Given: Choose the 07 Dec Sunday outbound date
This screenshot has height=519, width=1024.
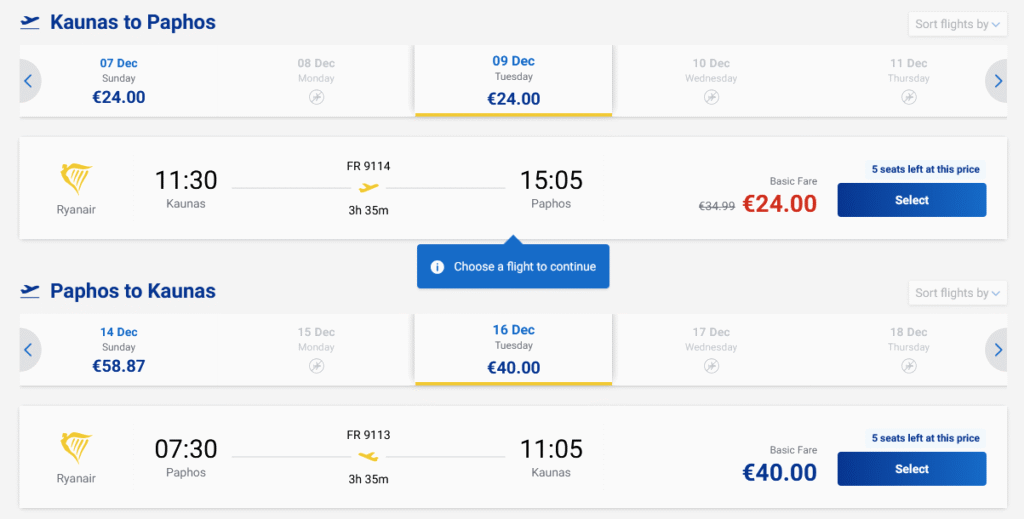Looking at the screenshot, I should (119, 80).
